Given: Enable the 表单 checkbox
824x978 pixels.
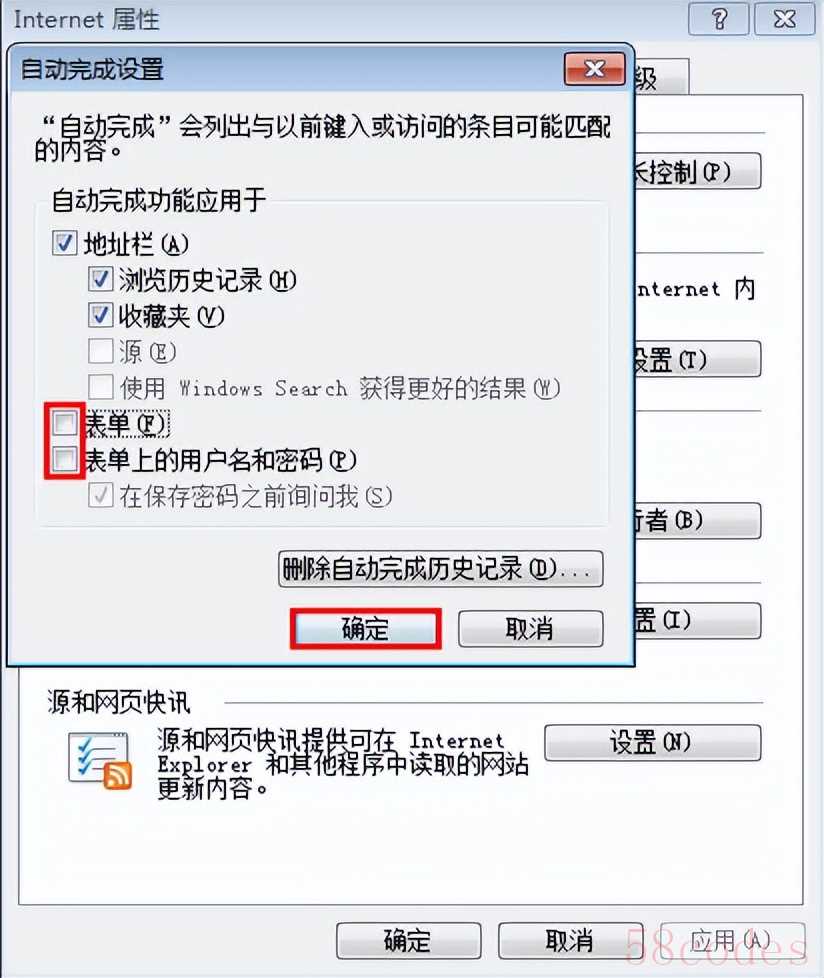Looking at the screenshot, I should click(65, 423).
